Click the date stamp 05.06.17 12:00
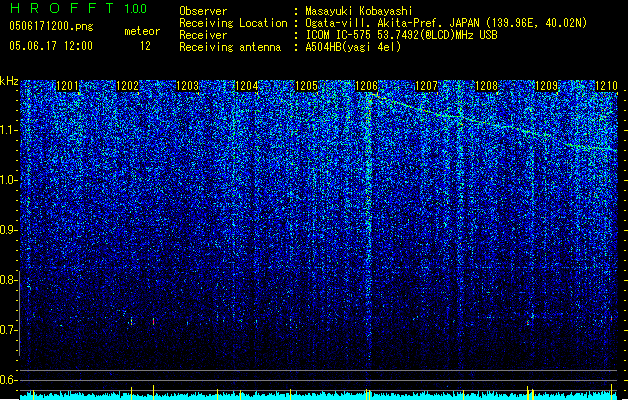 [x=51, y=46]
